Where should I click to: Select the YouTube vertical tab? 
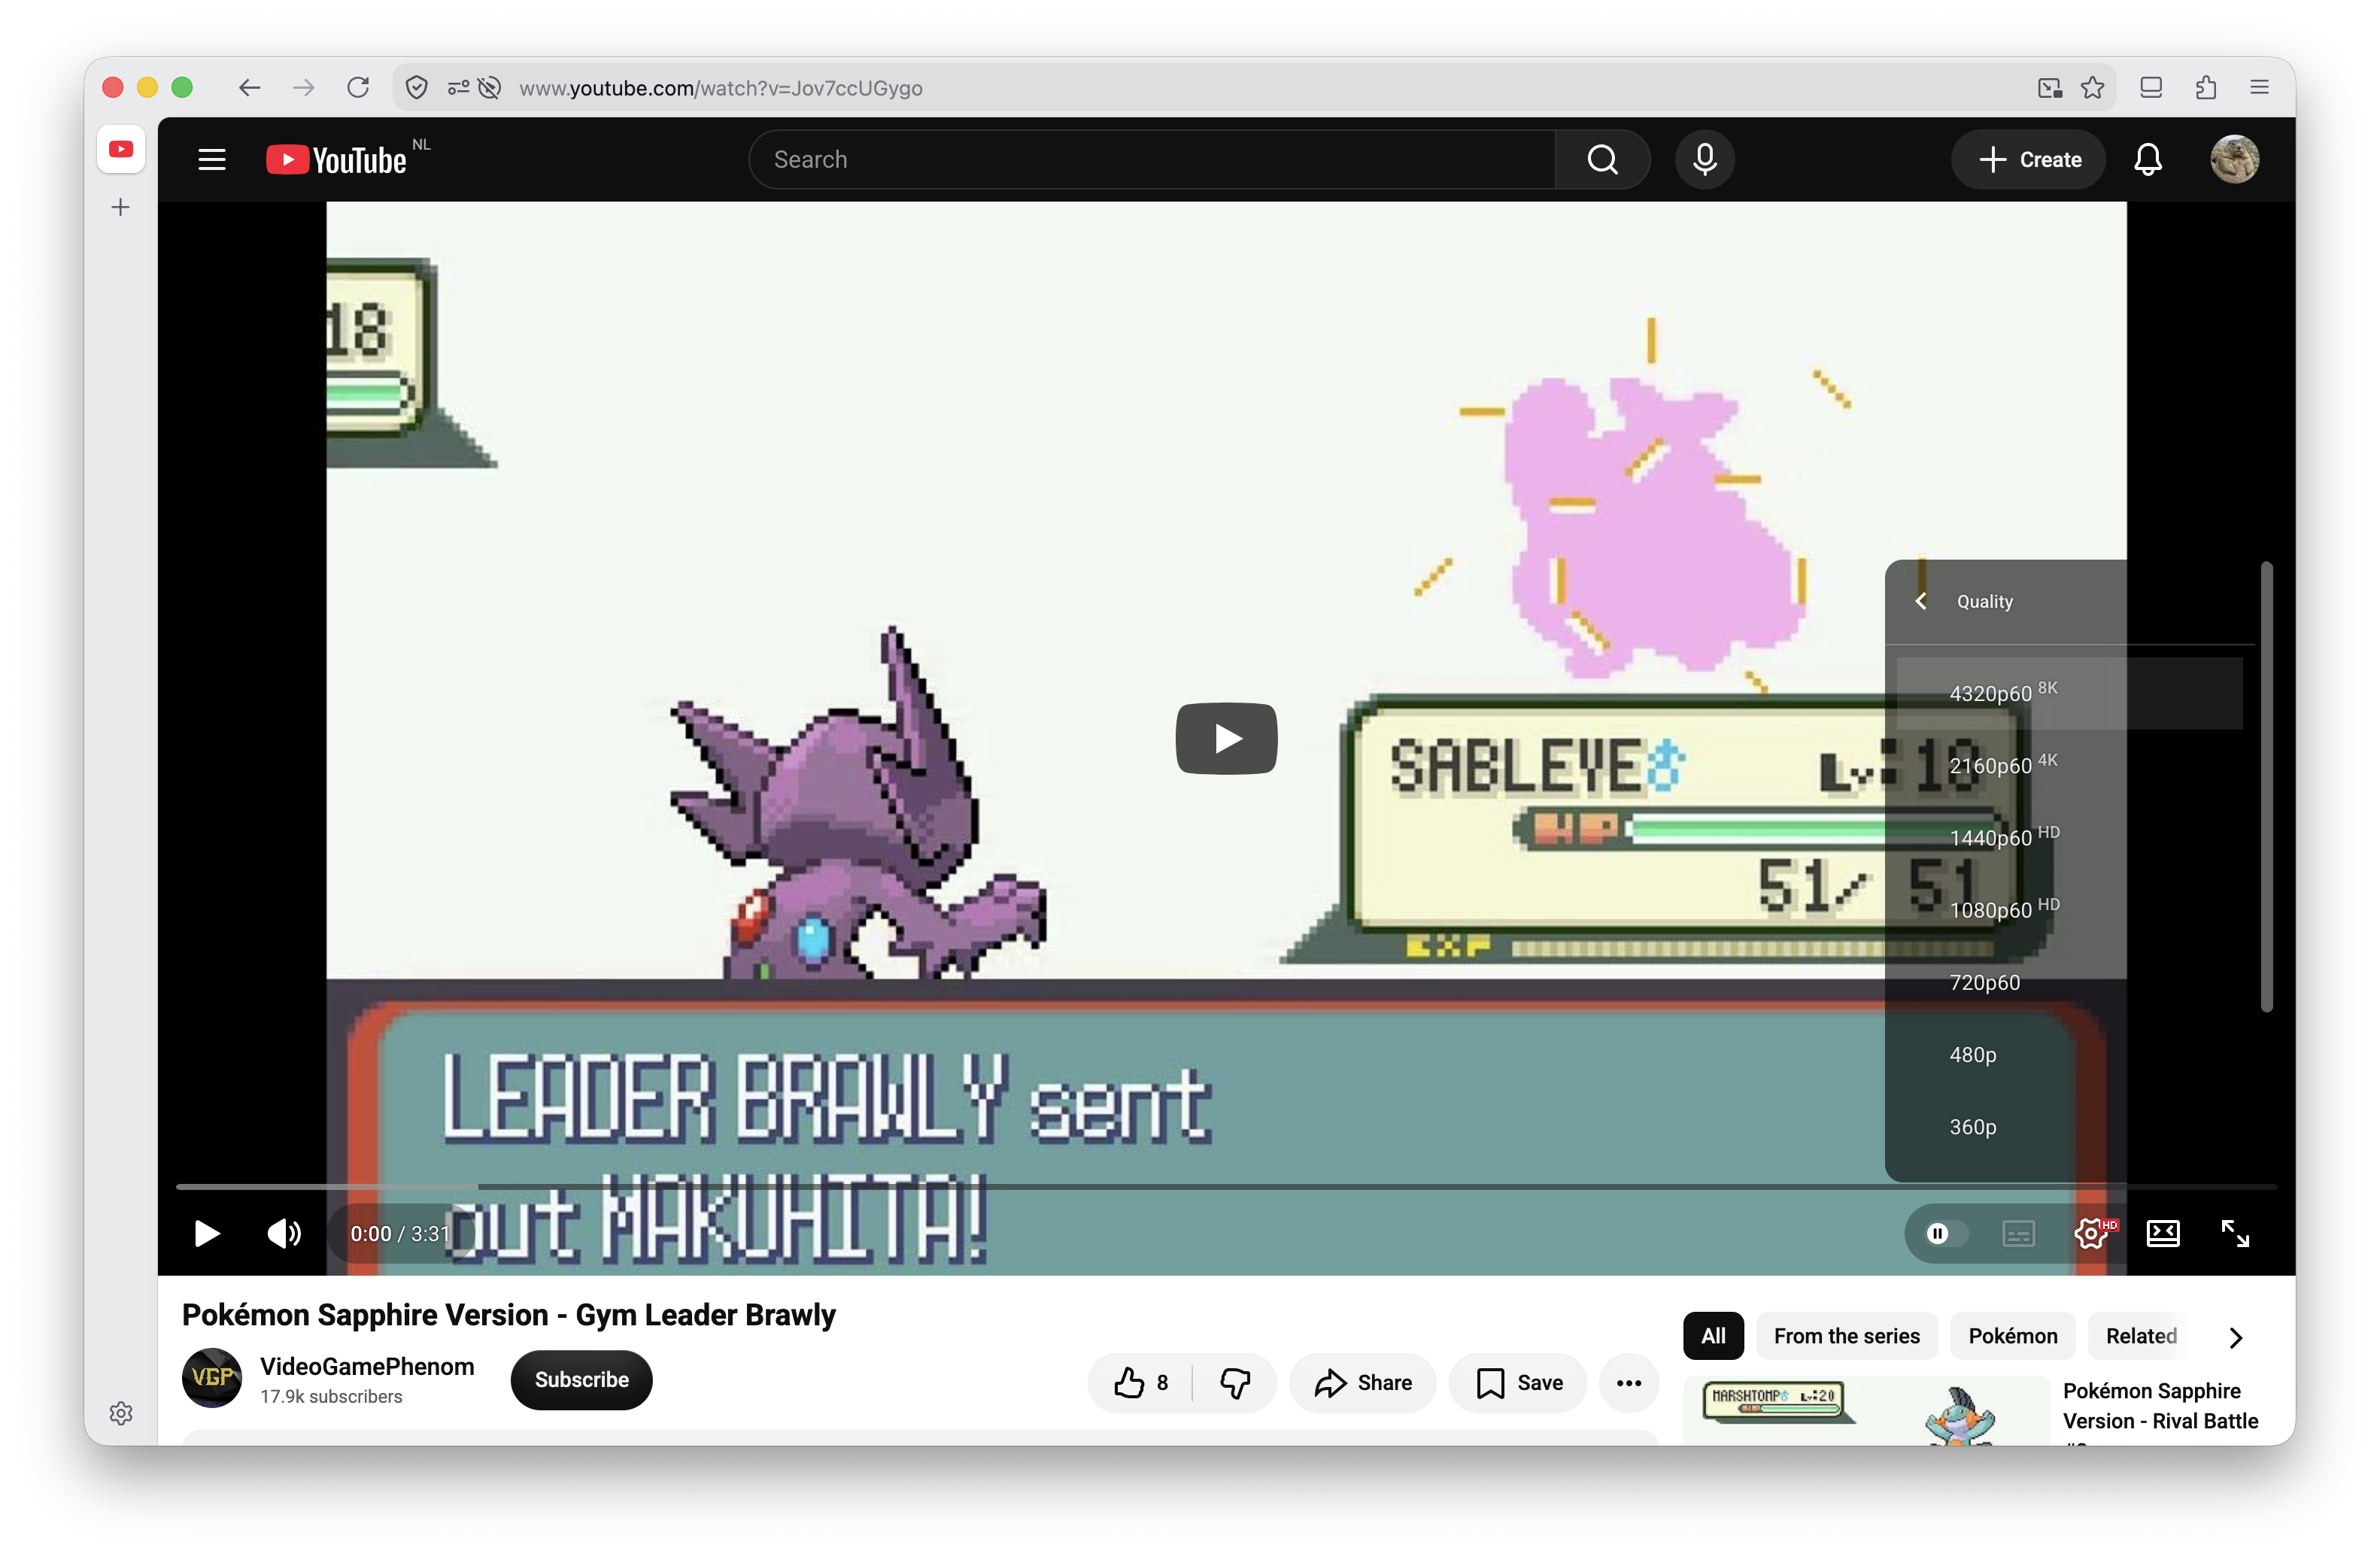pos(121,149)
